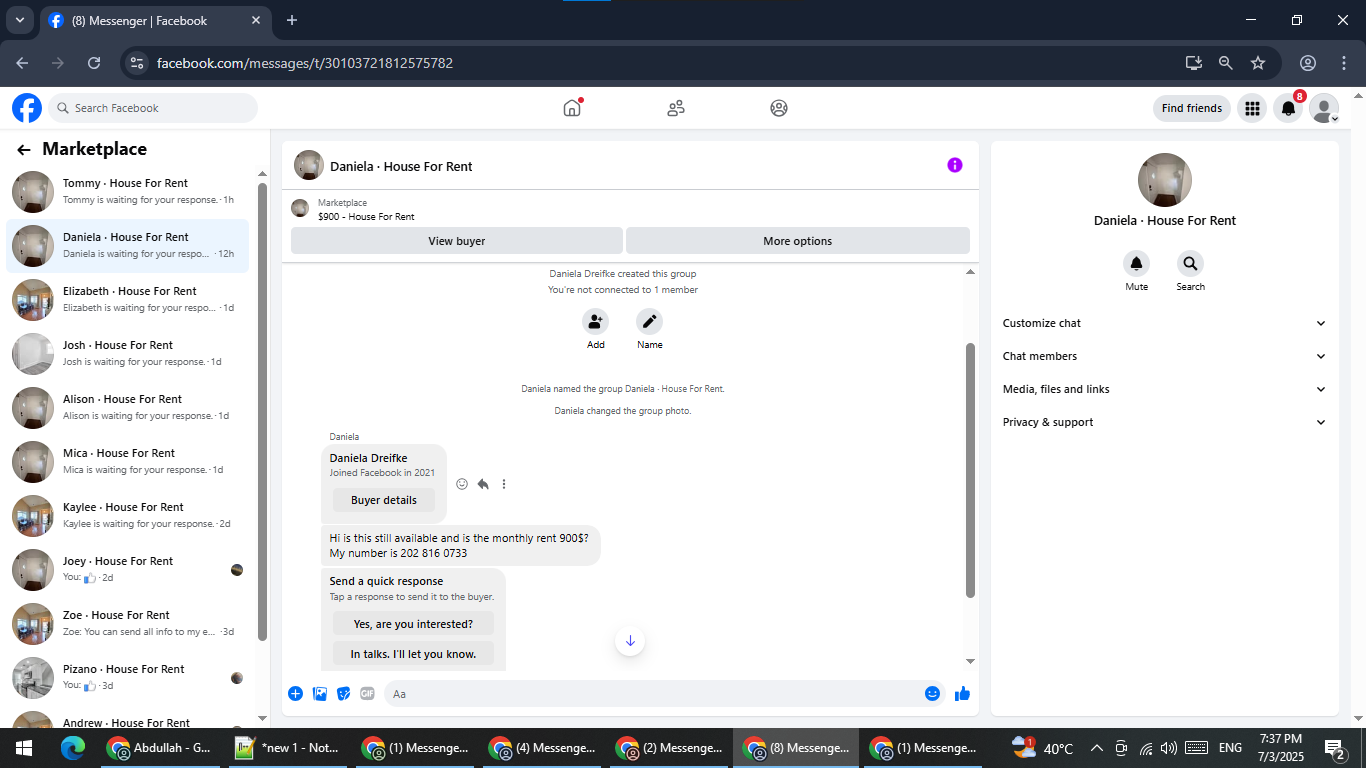1366x768 pixels.
Task: Jump to latest message arrow
Action: point(630,641)
